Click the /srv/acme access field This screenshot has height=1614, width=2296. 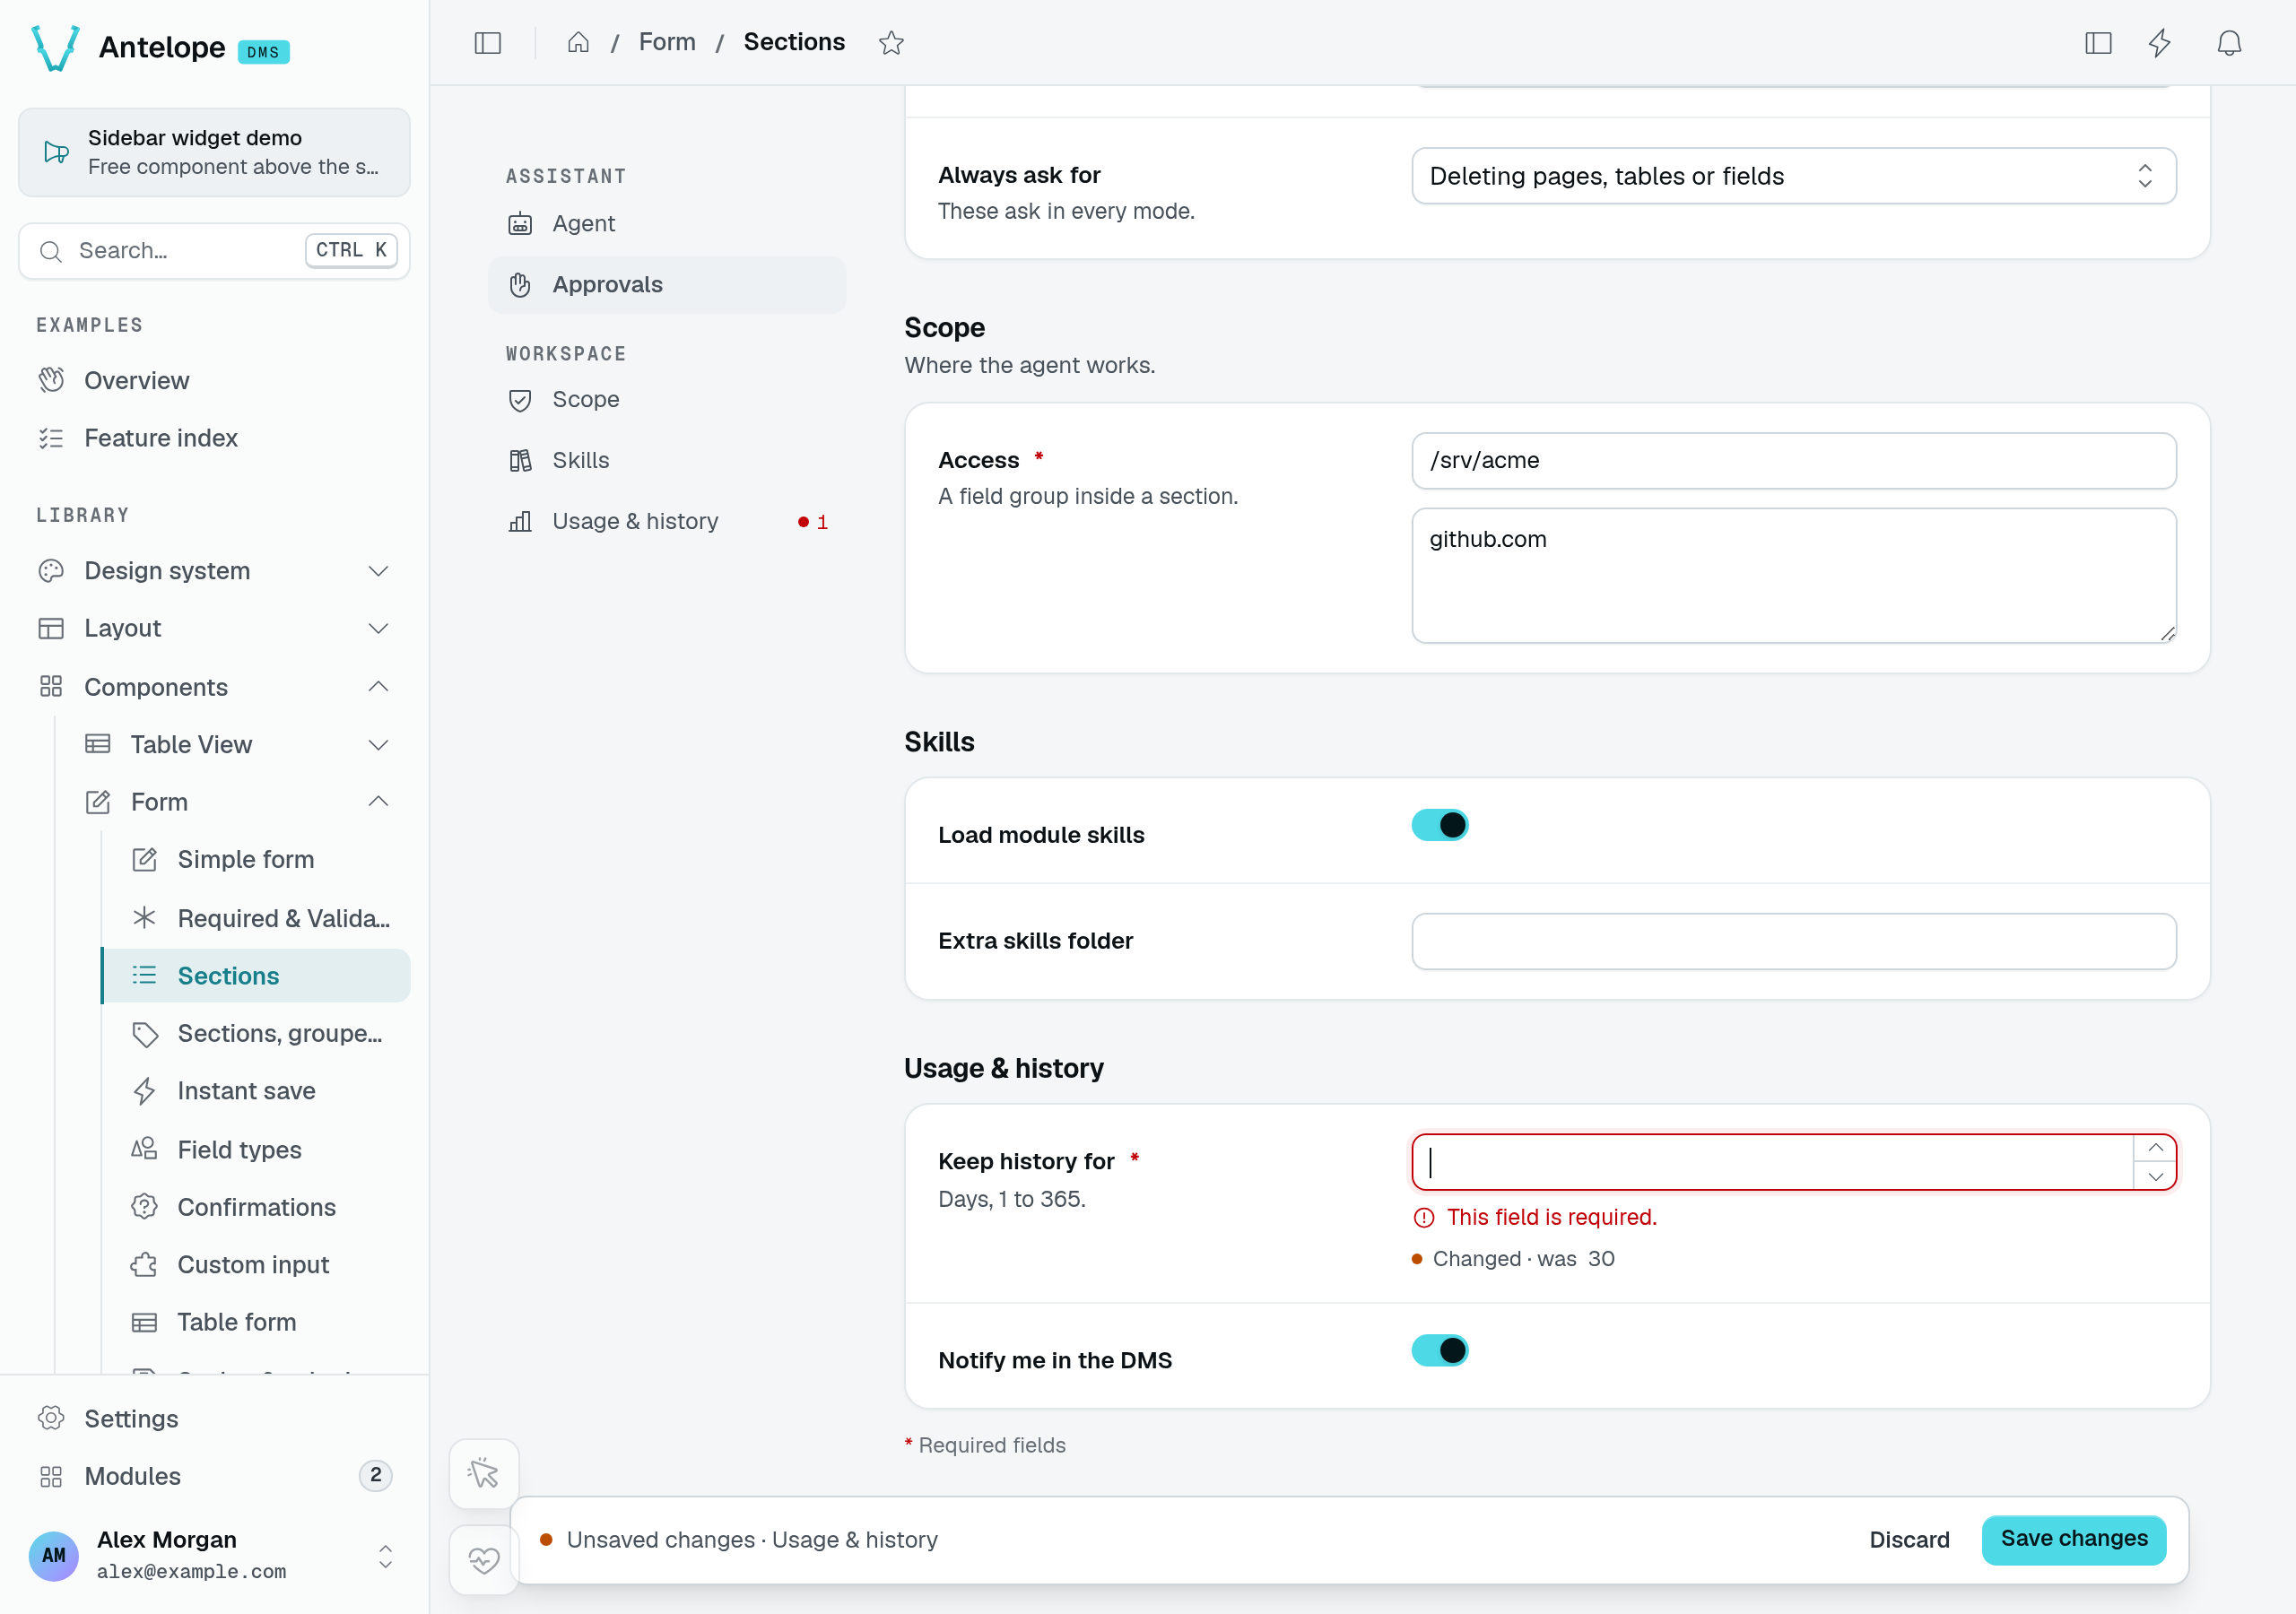pyautogui.click(x=1793, y=460)
